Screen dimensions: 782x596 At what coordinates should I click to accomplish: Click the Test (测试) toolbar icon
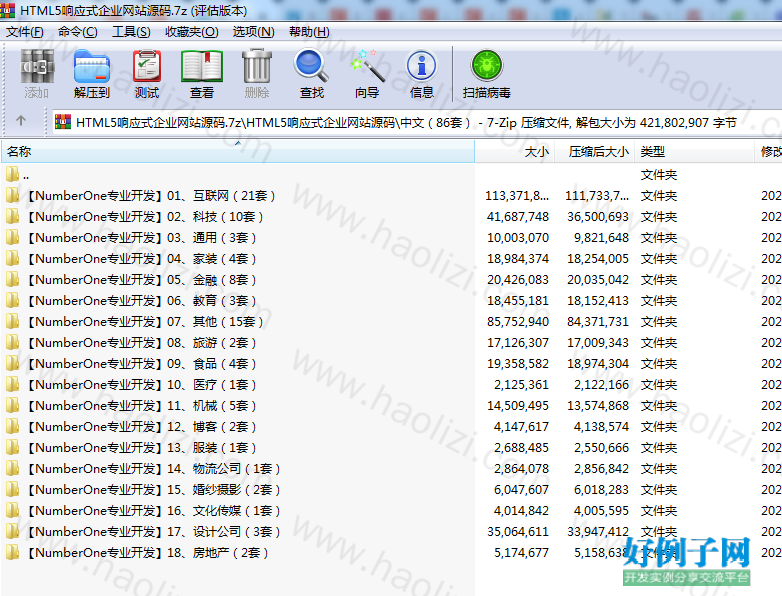click(x=147, y=66)
